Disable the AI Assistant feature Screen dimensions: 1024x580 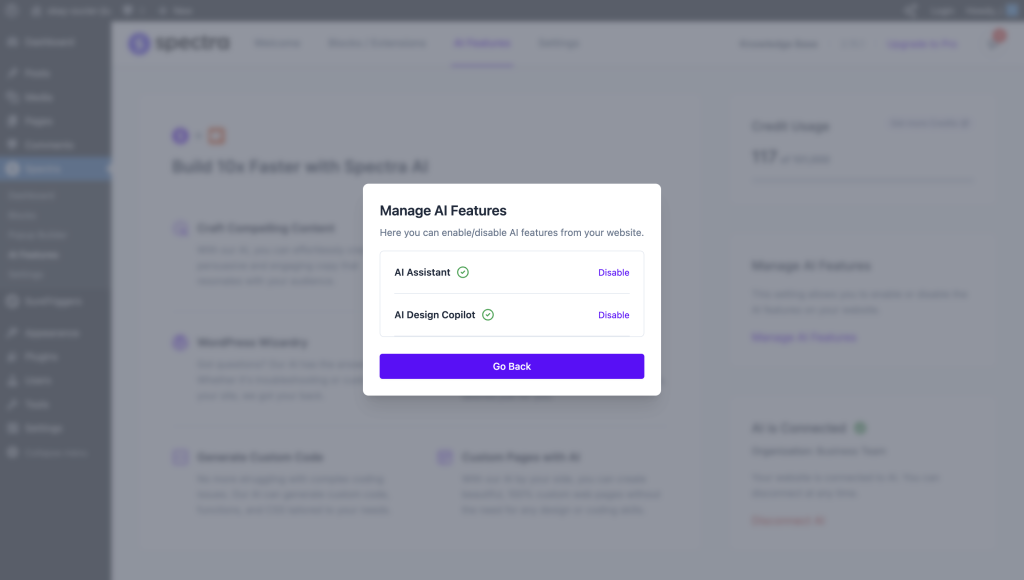point(614,272)
